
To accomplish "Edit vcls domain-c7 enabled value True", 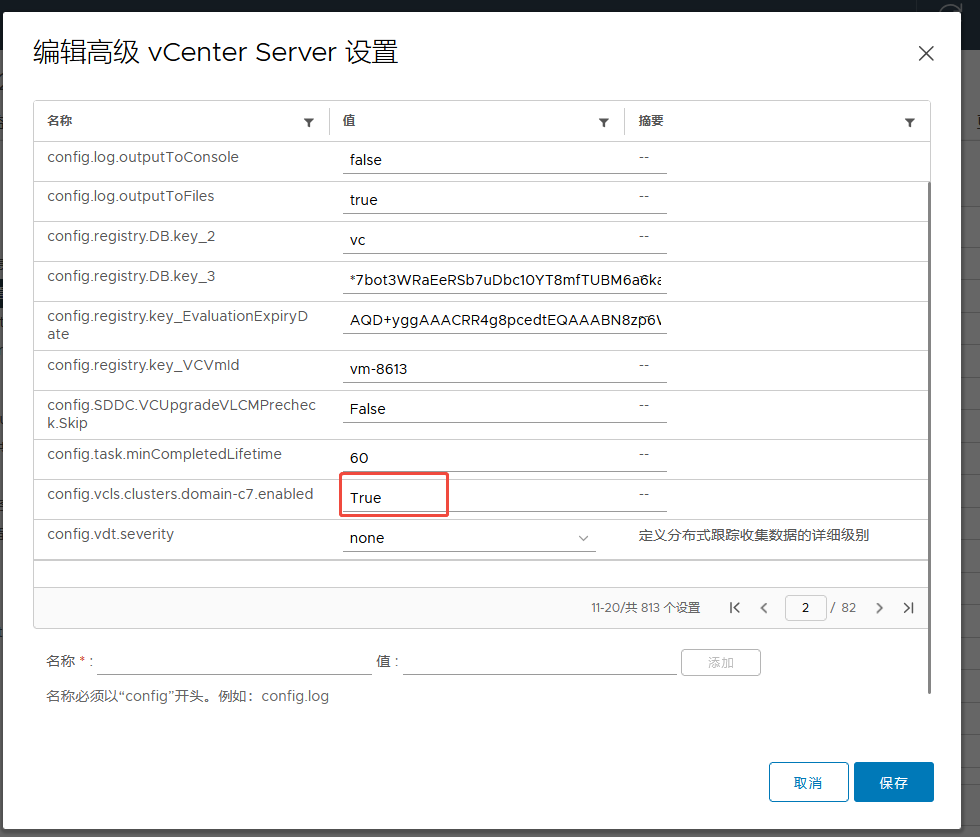I will (504, 498).
